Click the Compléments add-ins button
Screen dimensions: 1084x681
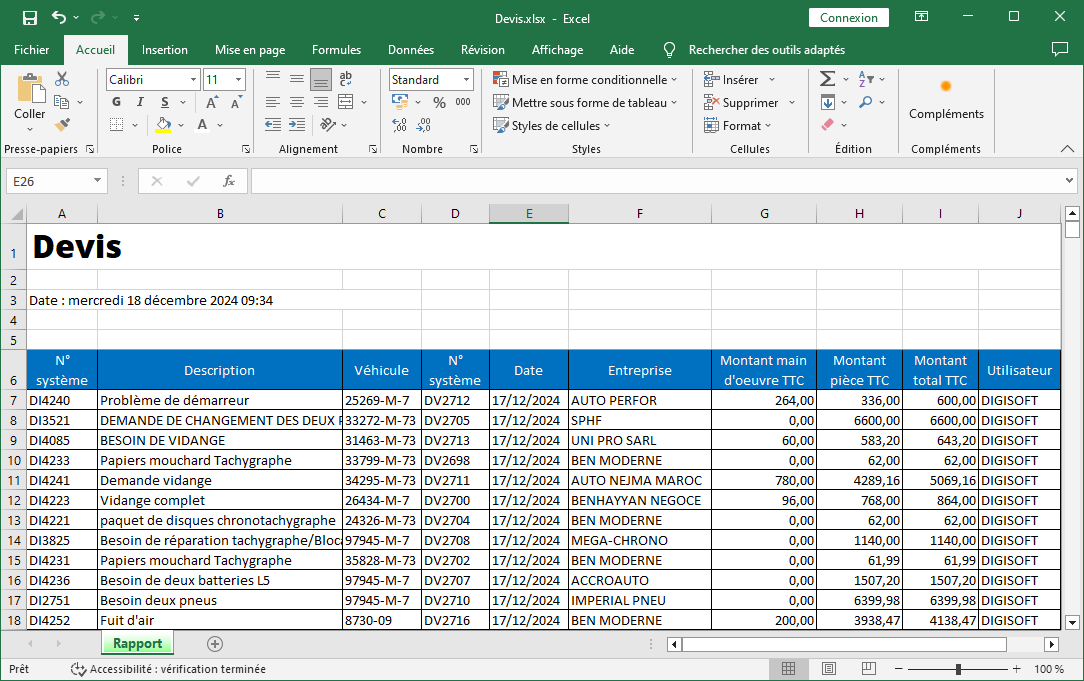(x=946, y=100)
